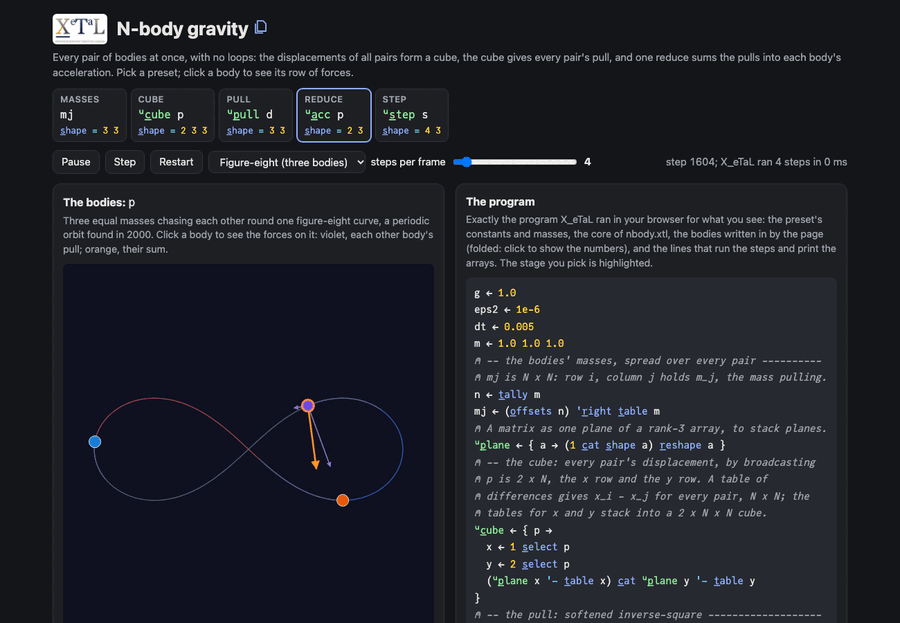Click the blue body on the orbit
Viewport: 900px width, 623px height.
(95, 442)
